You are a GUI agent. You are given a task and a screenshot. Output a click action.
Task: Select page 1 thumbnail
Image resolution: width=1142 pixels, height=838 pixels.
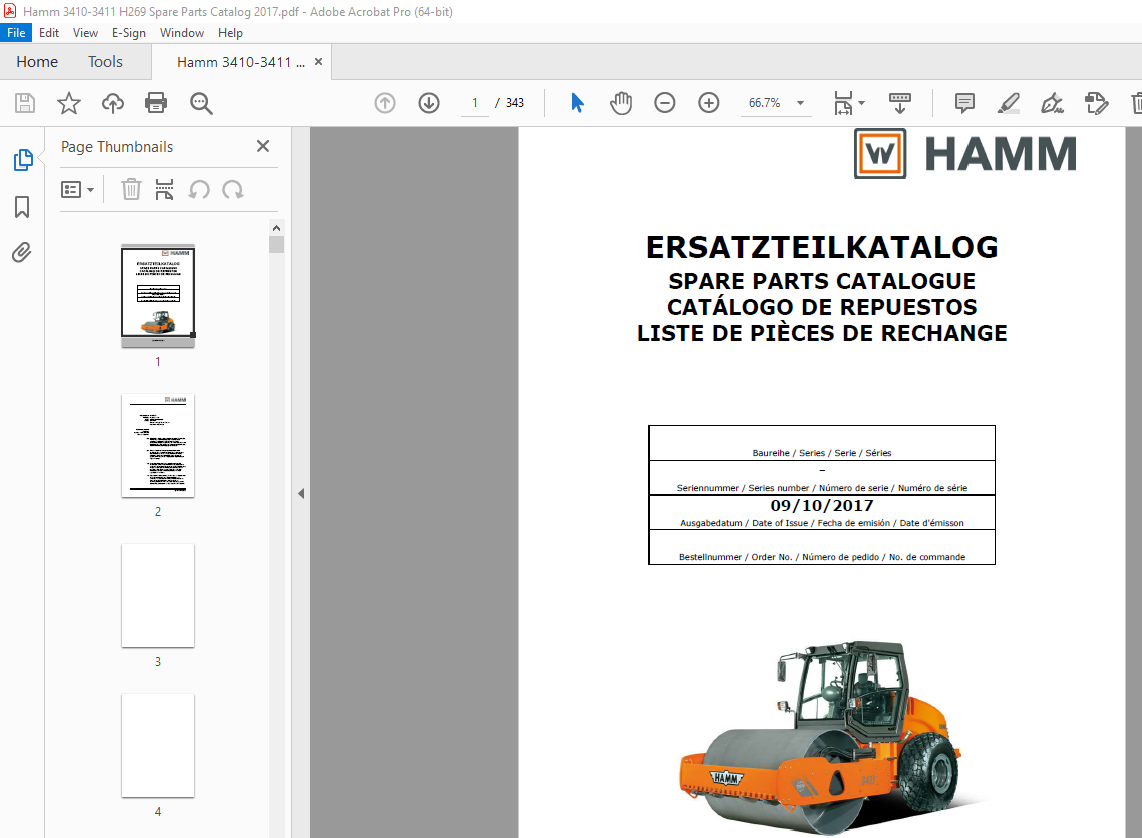coord(158,295)
